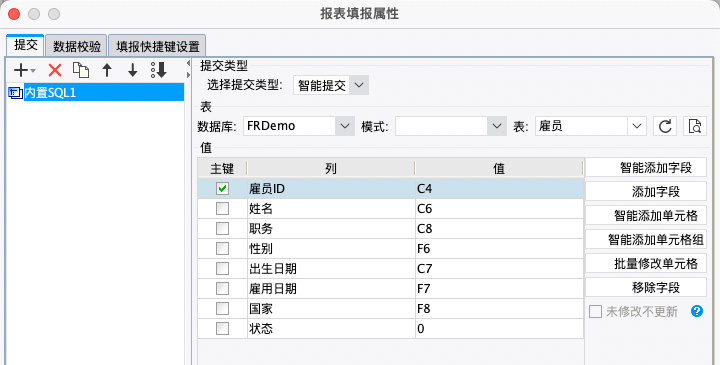Enable 未修改不更新 checkbox
Viewport: 720px width, 365px height.
click(x=595, y=312)
